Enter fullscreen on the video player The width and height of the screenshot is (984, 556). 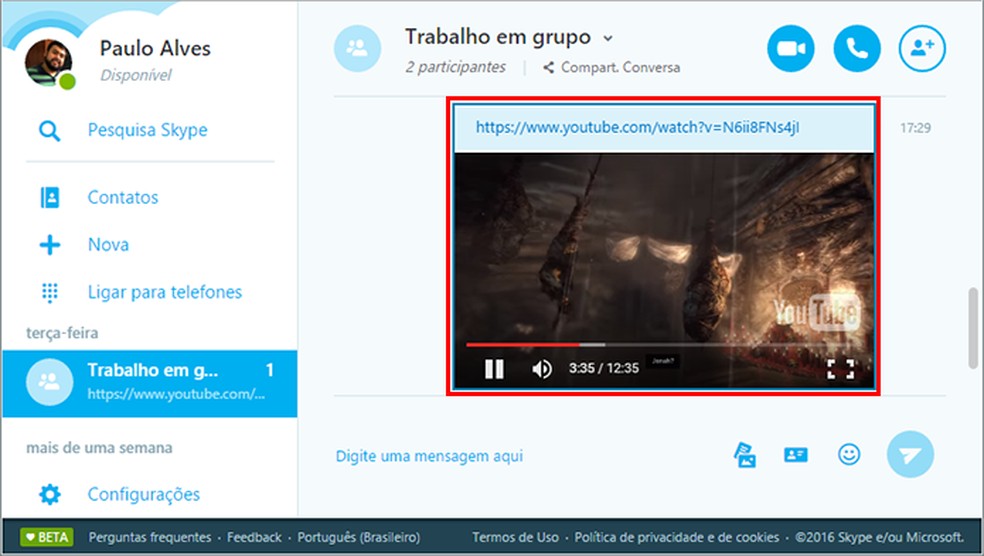[840, 368]
